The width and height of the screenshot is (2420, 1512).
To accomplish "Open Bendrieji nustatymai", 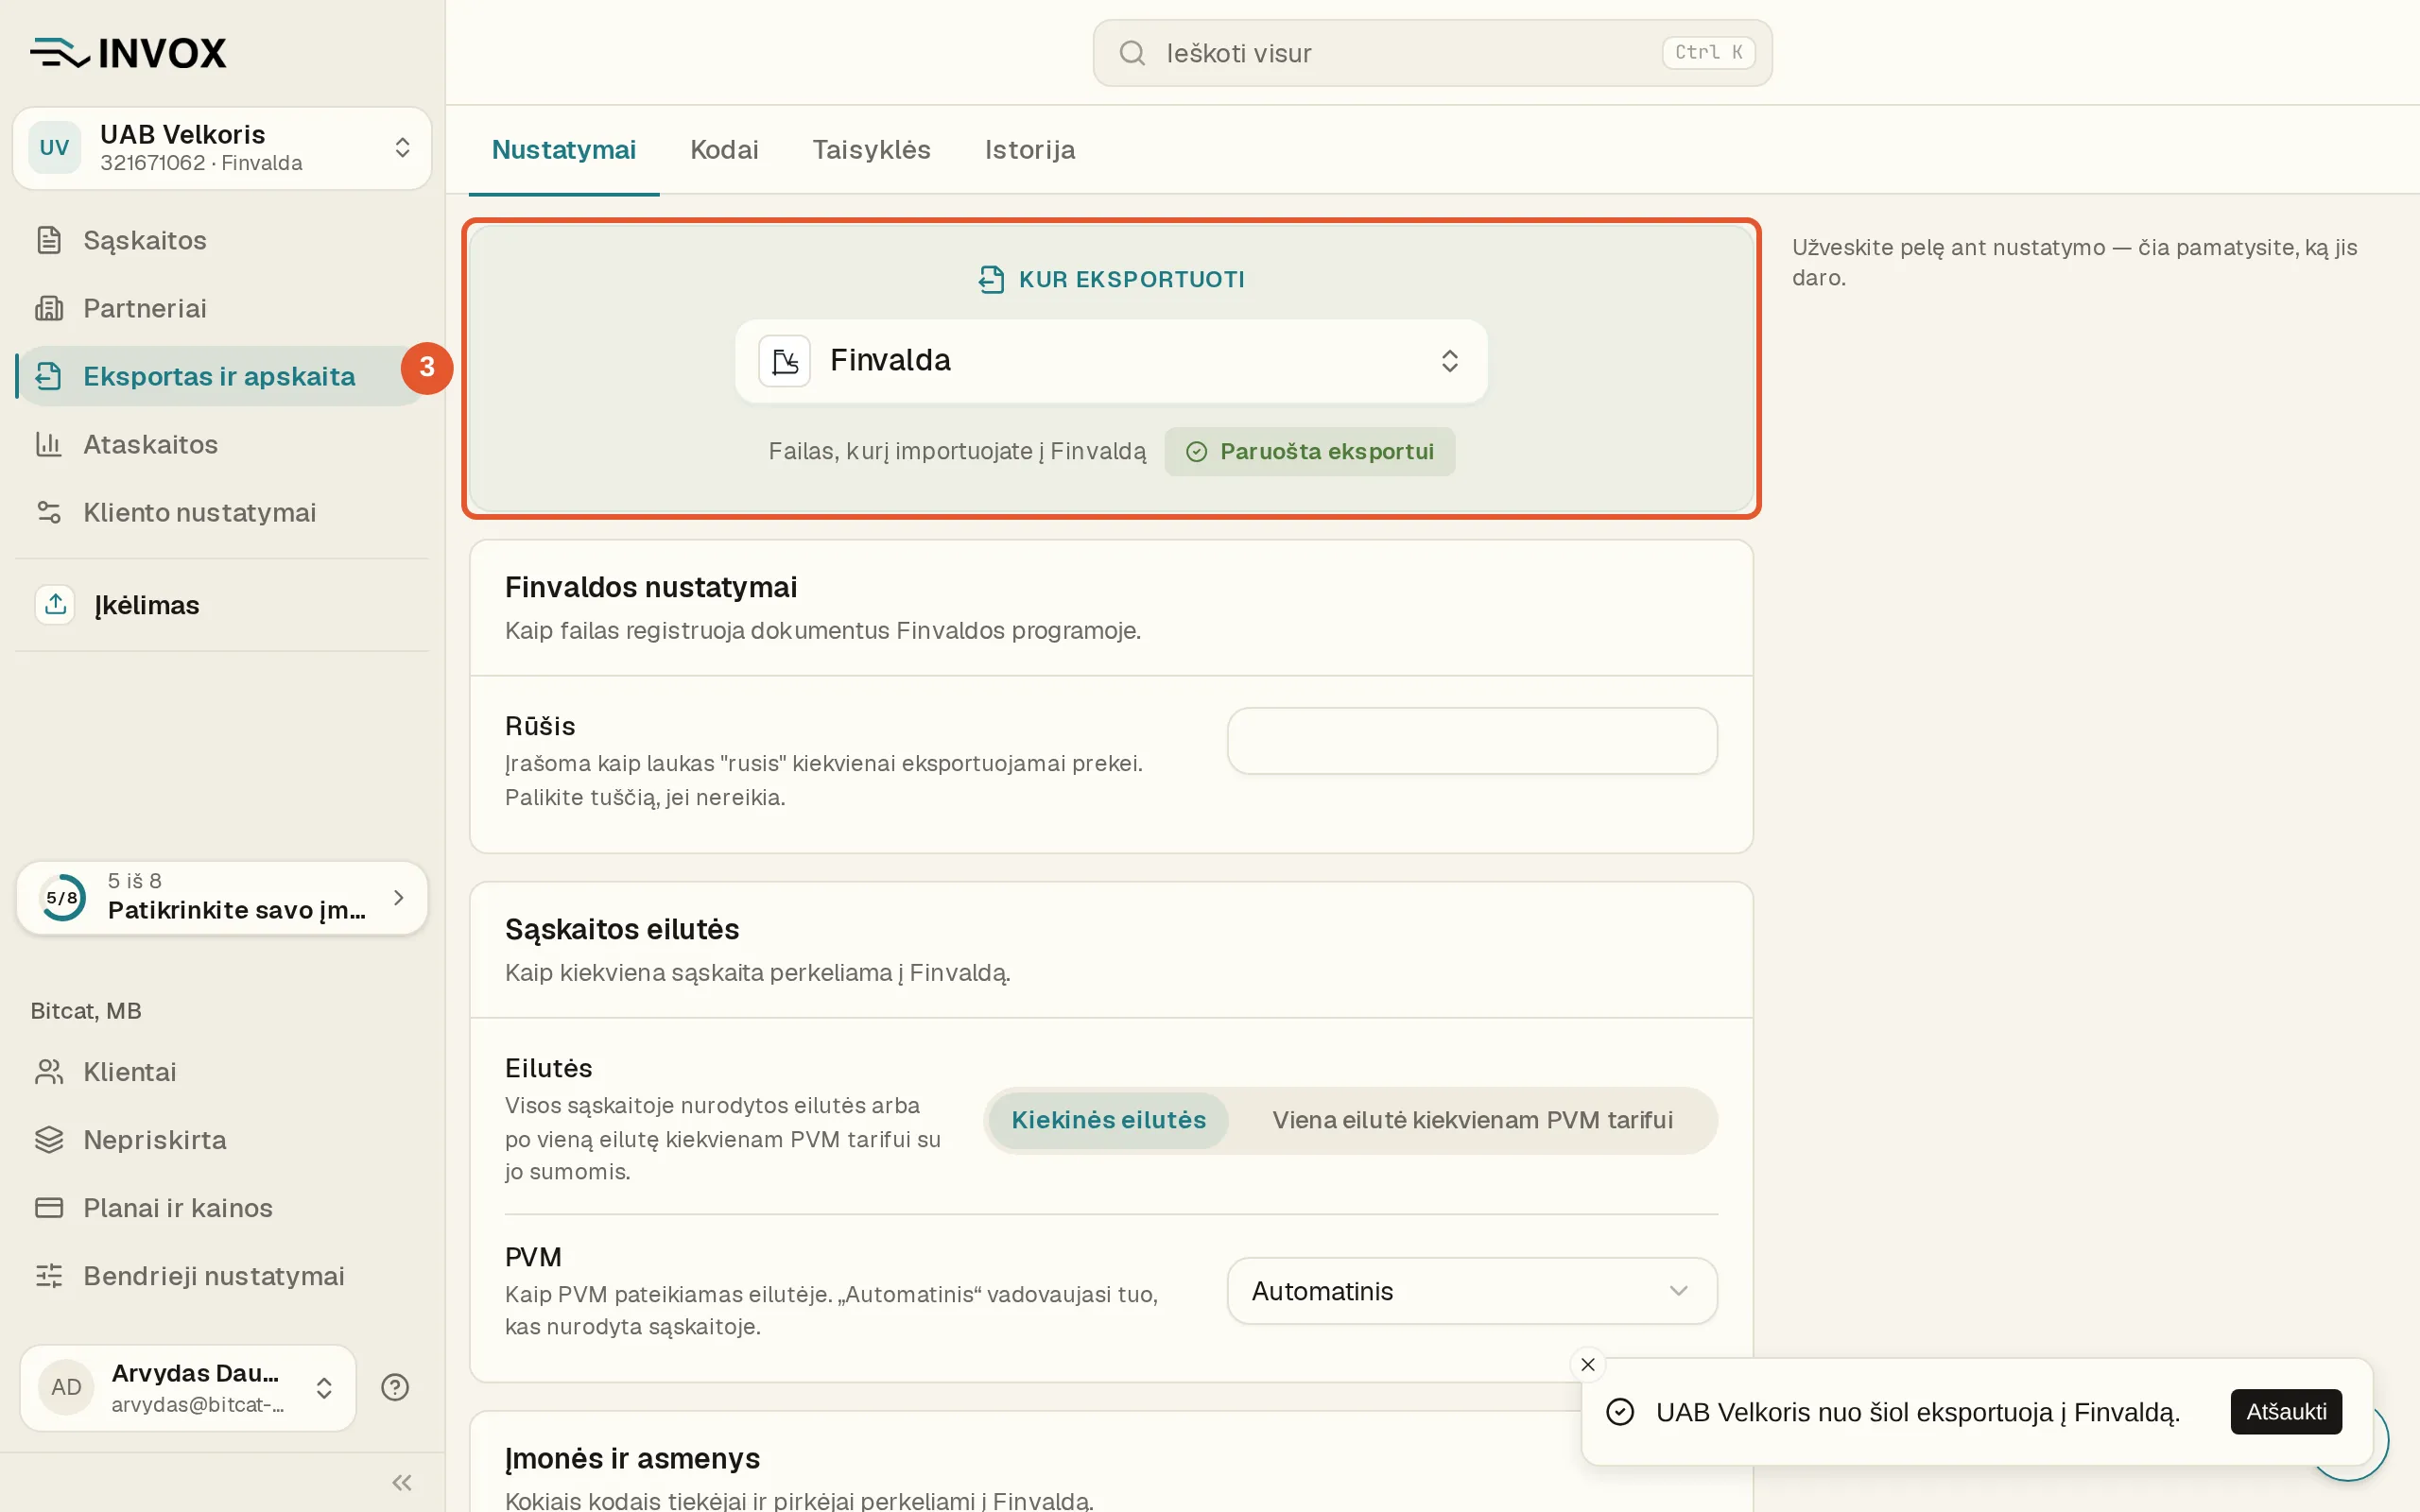I will [x=222, y=1276].
